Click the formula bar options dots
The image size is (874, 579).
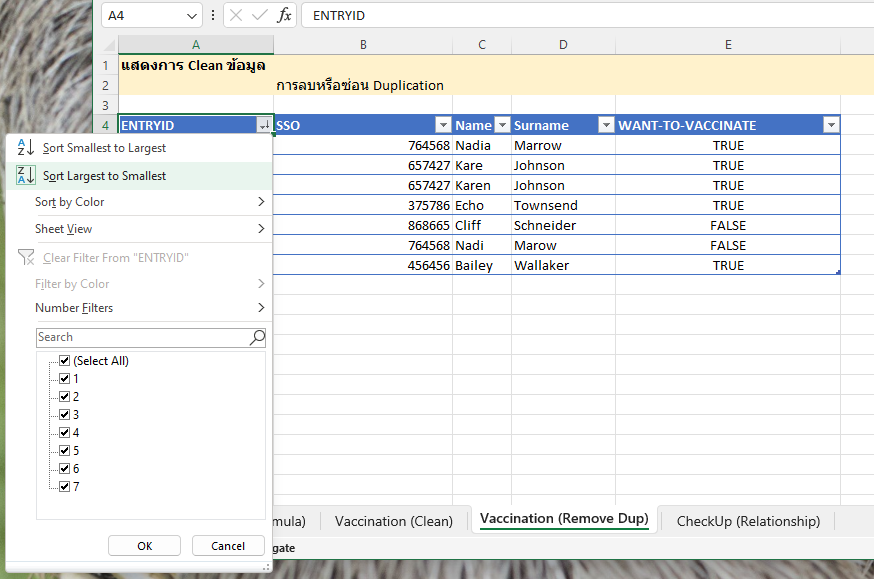pos(212,15)
